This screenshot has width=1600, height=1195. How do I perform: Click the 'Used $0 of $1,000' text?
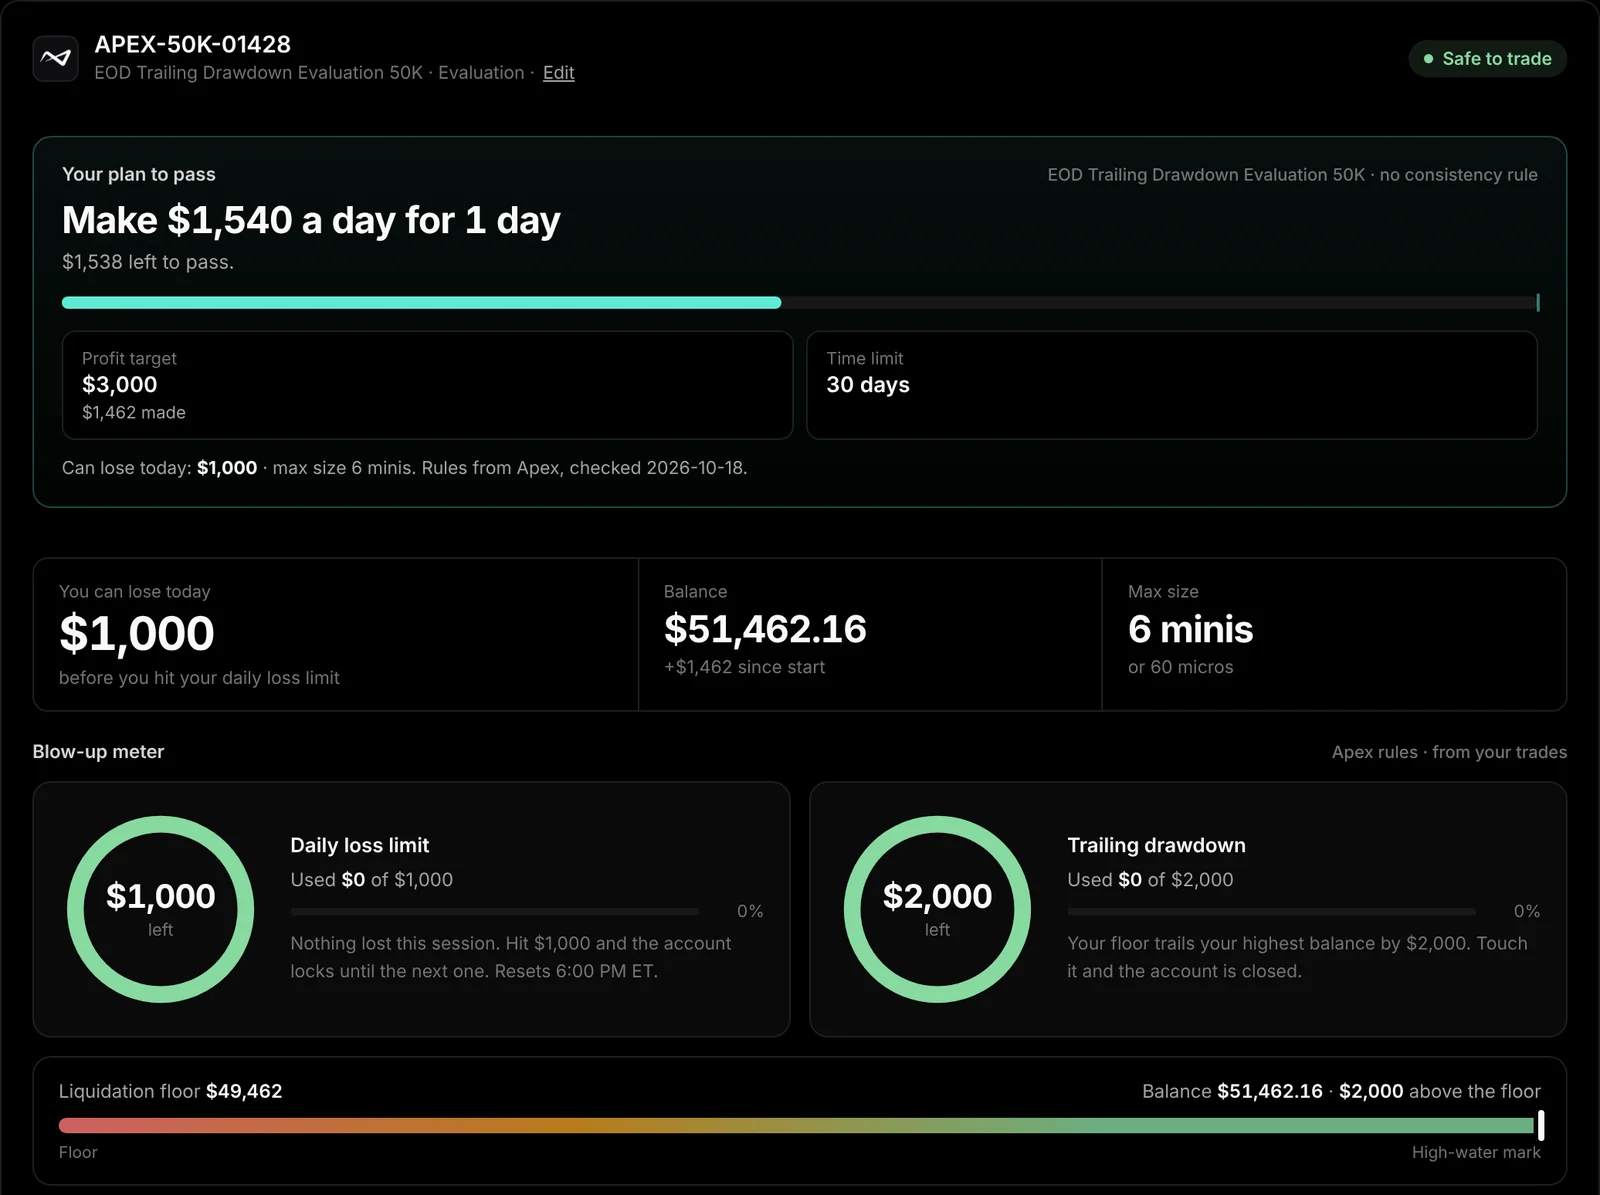[x=372, y=880]
